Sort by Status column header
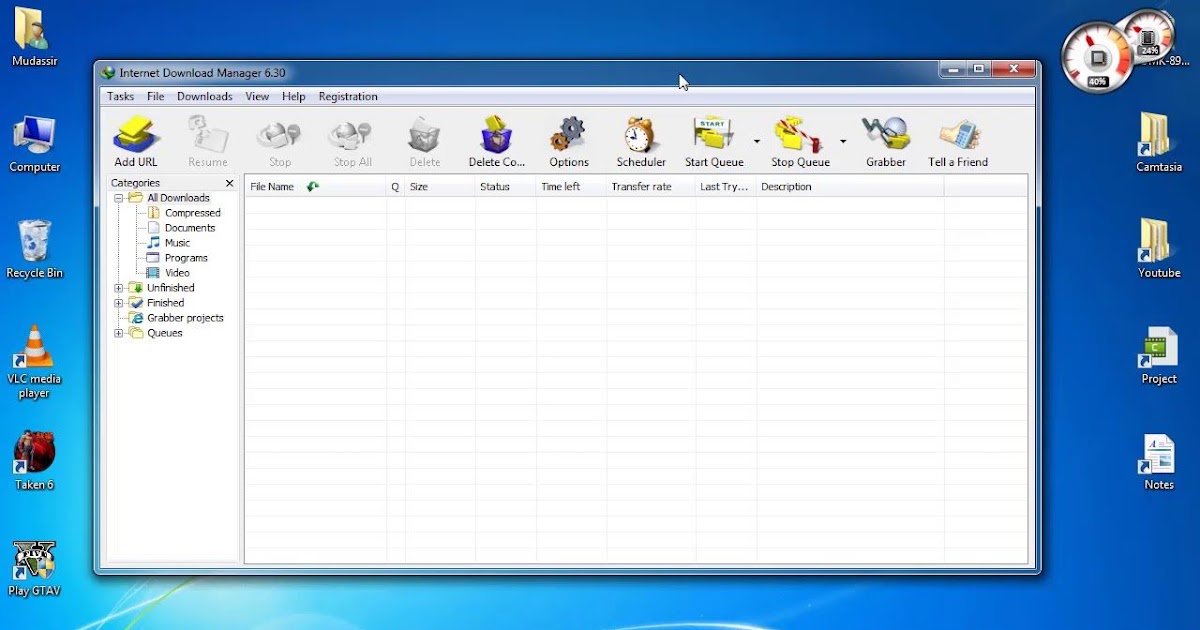Viewport: 1200px width, 630px height. click(506, 187)
